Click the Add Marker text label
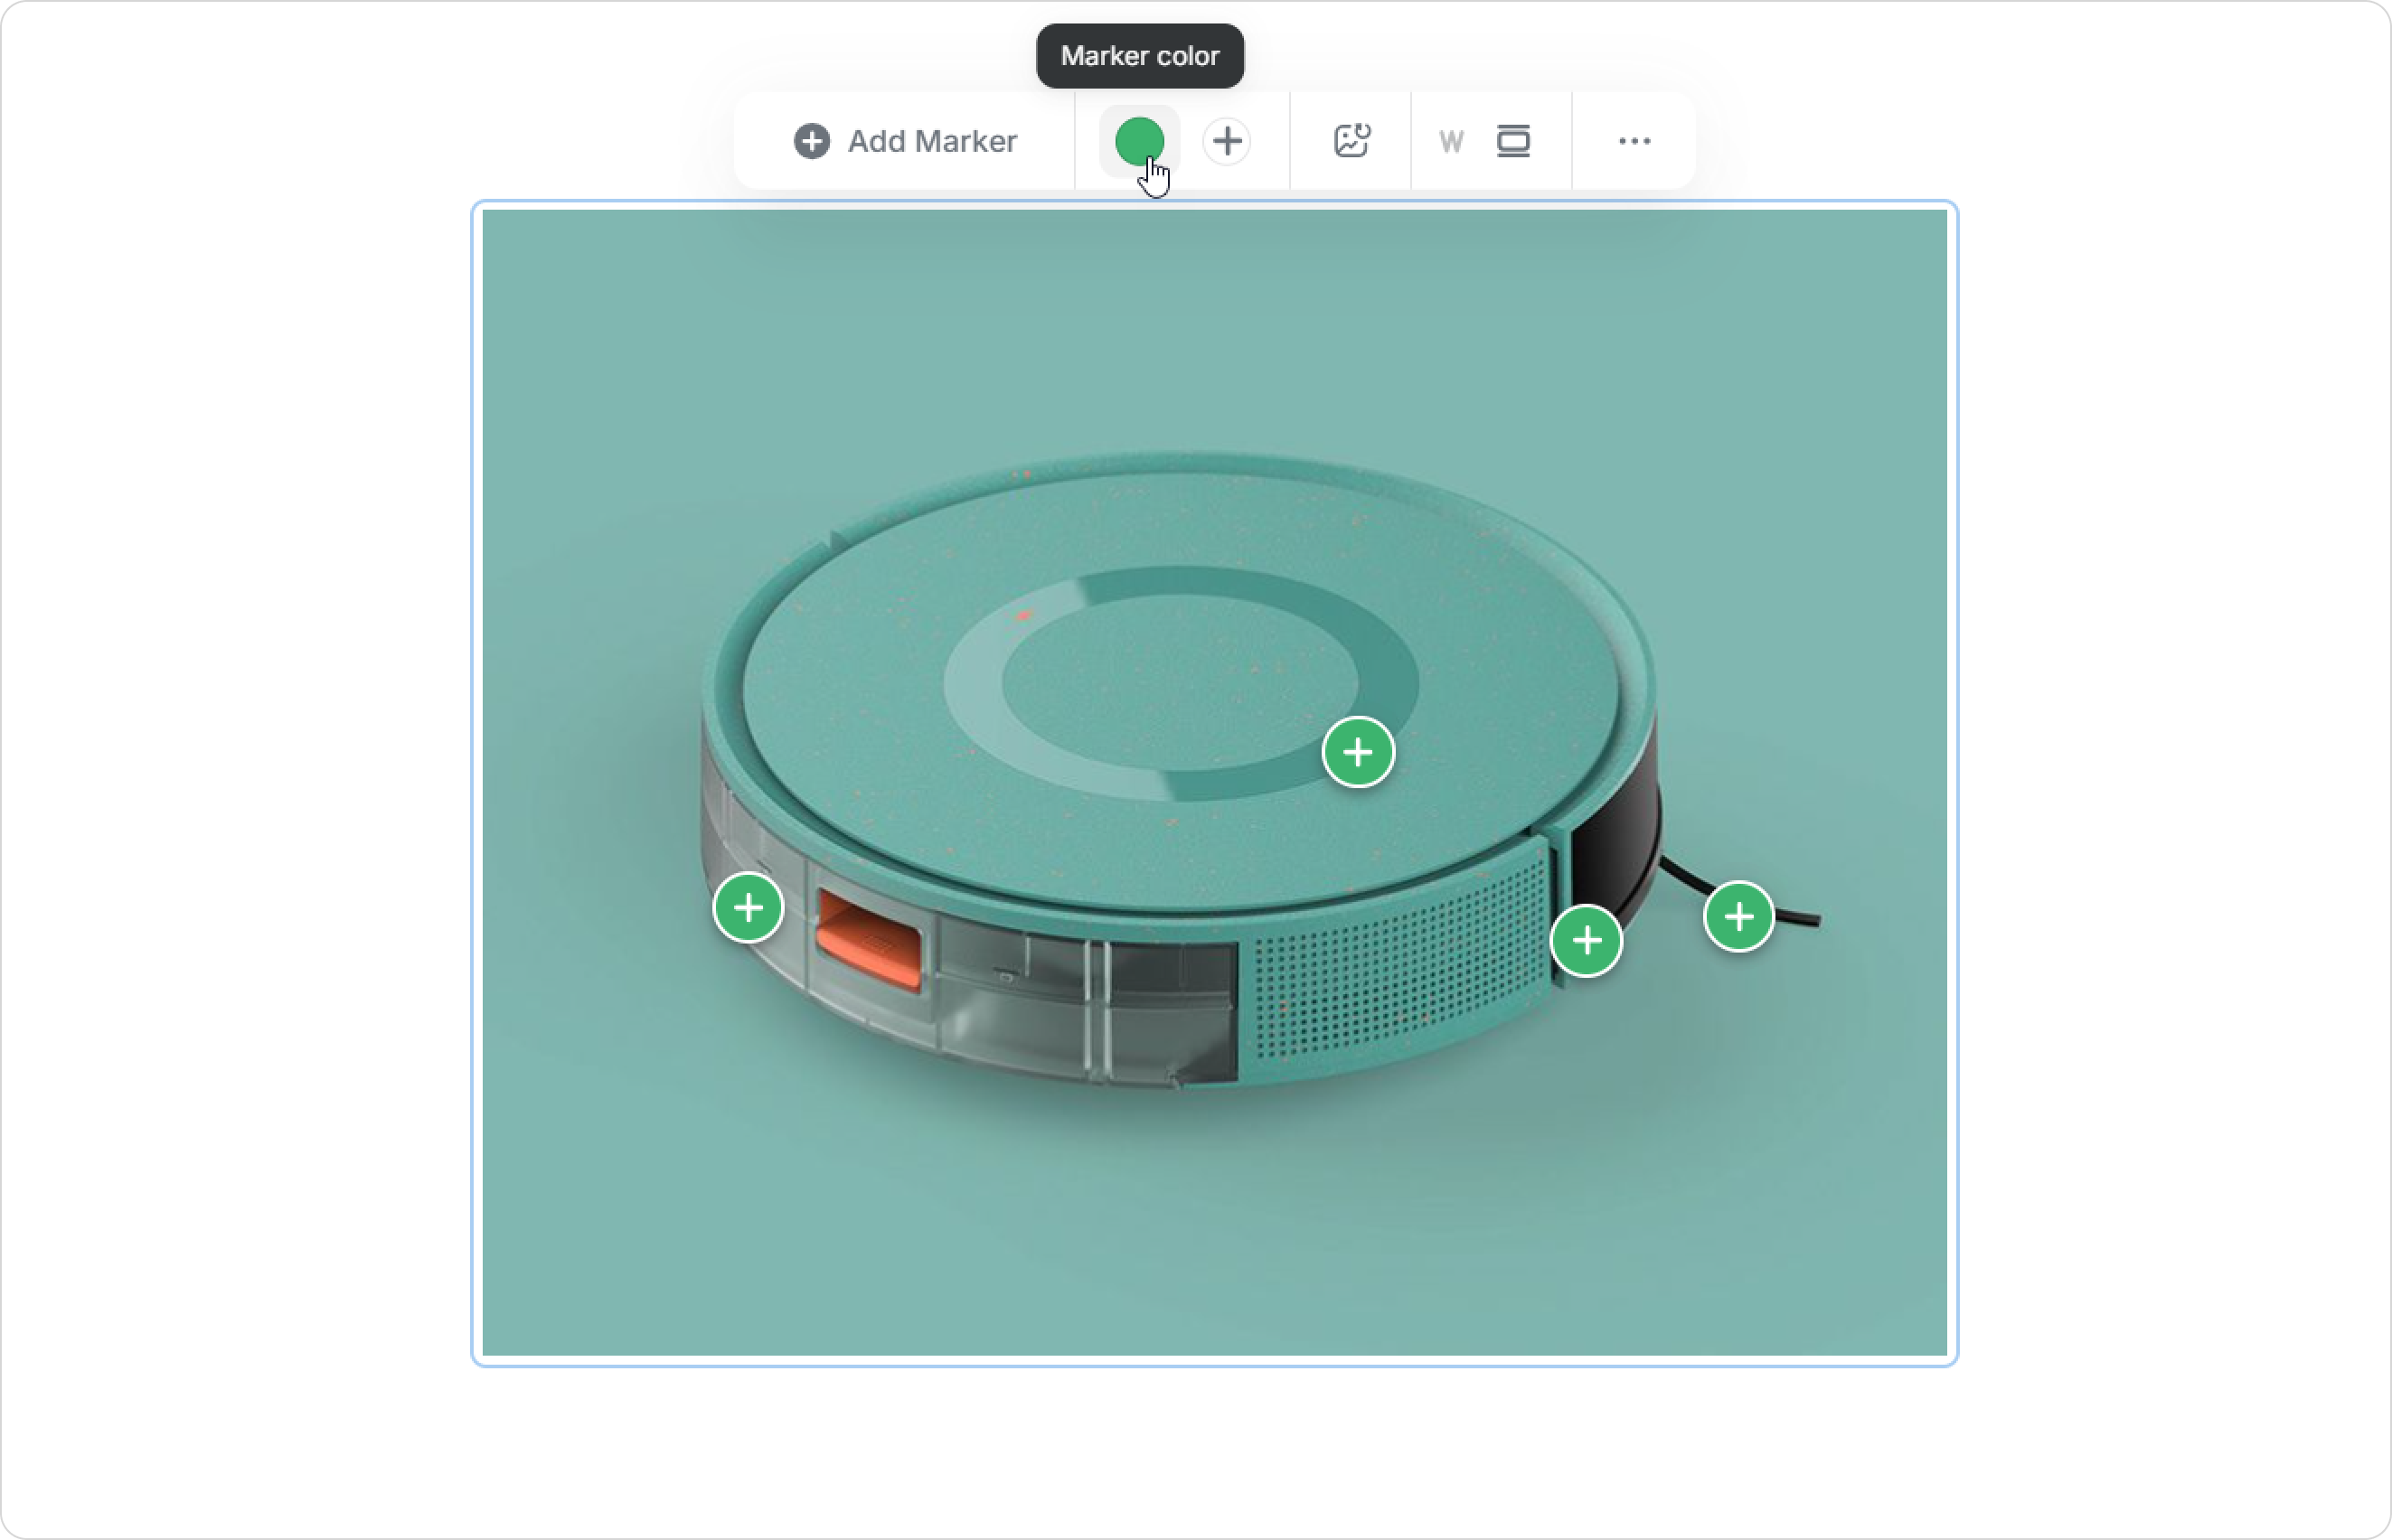Viewport: 2392px width, 1540px height. tap(932, 141)
